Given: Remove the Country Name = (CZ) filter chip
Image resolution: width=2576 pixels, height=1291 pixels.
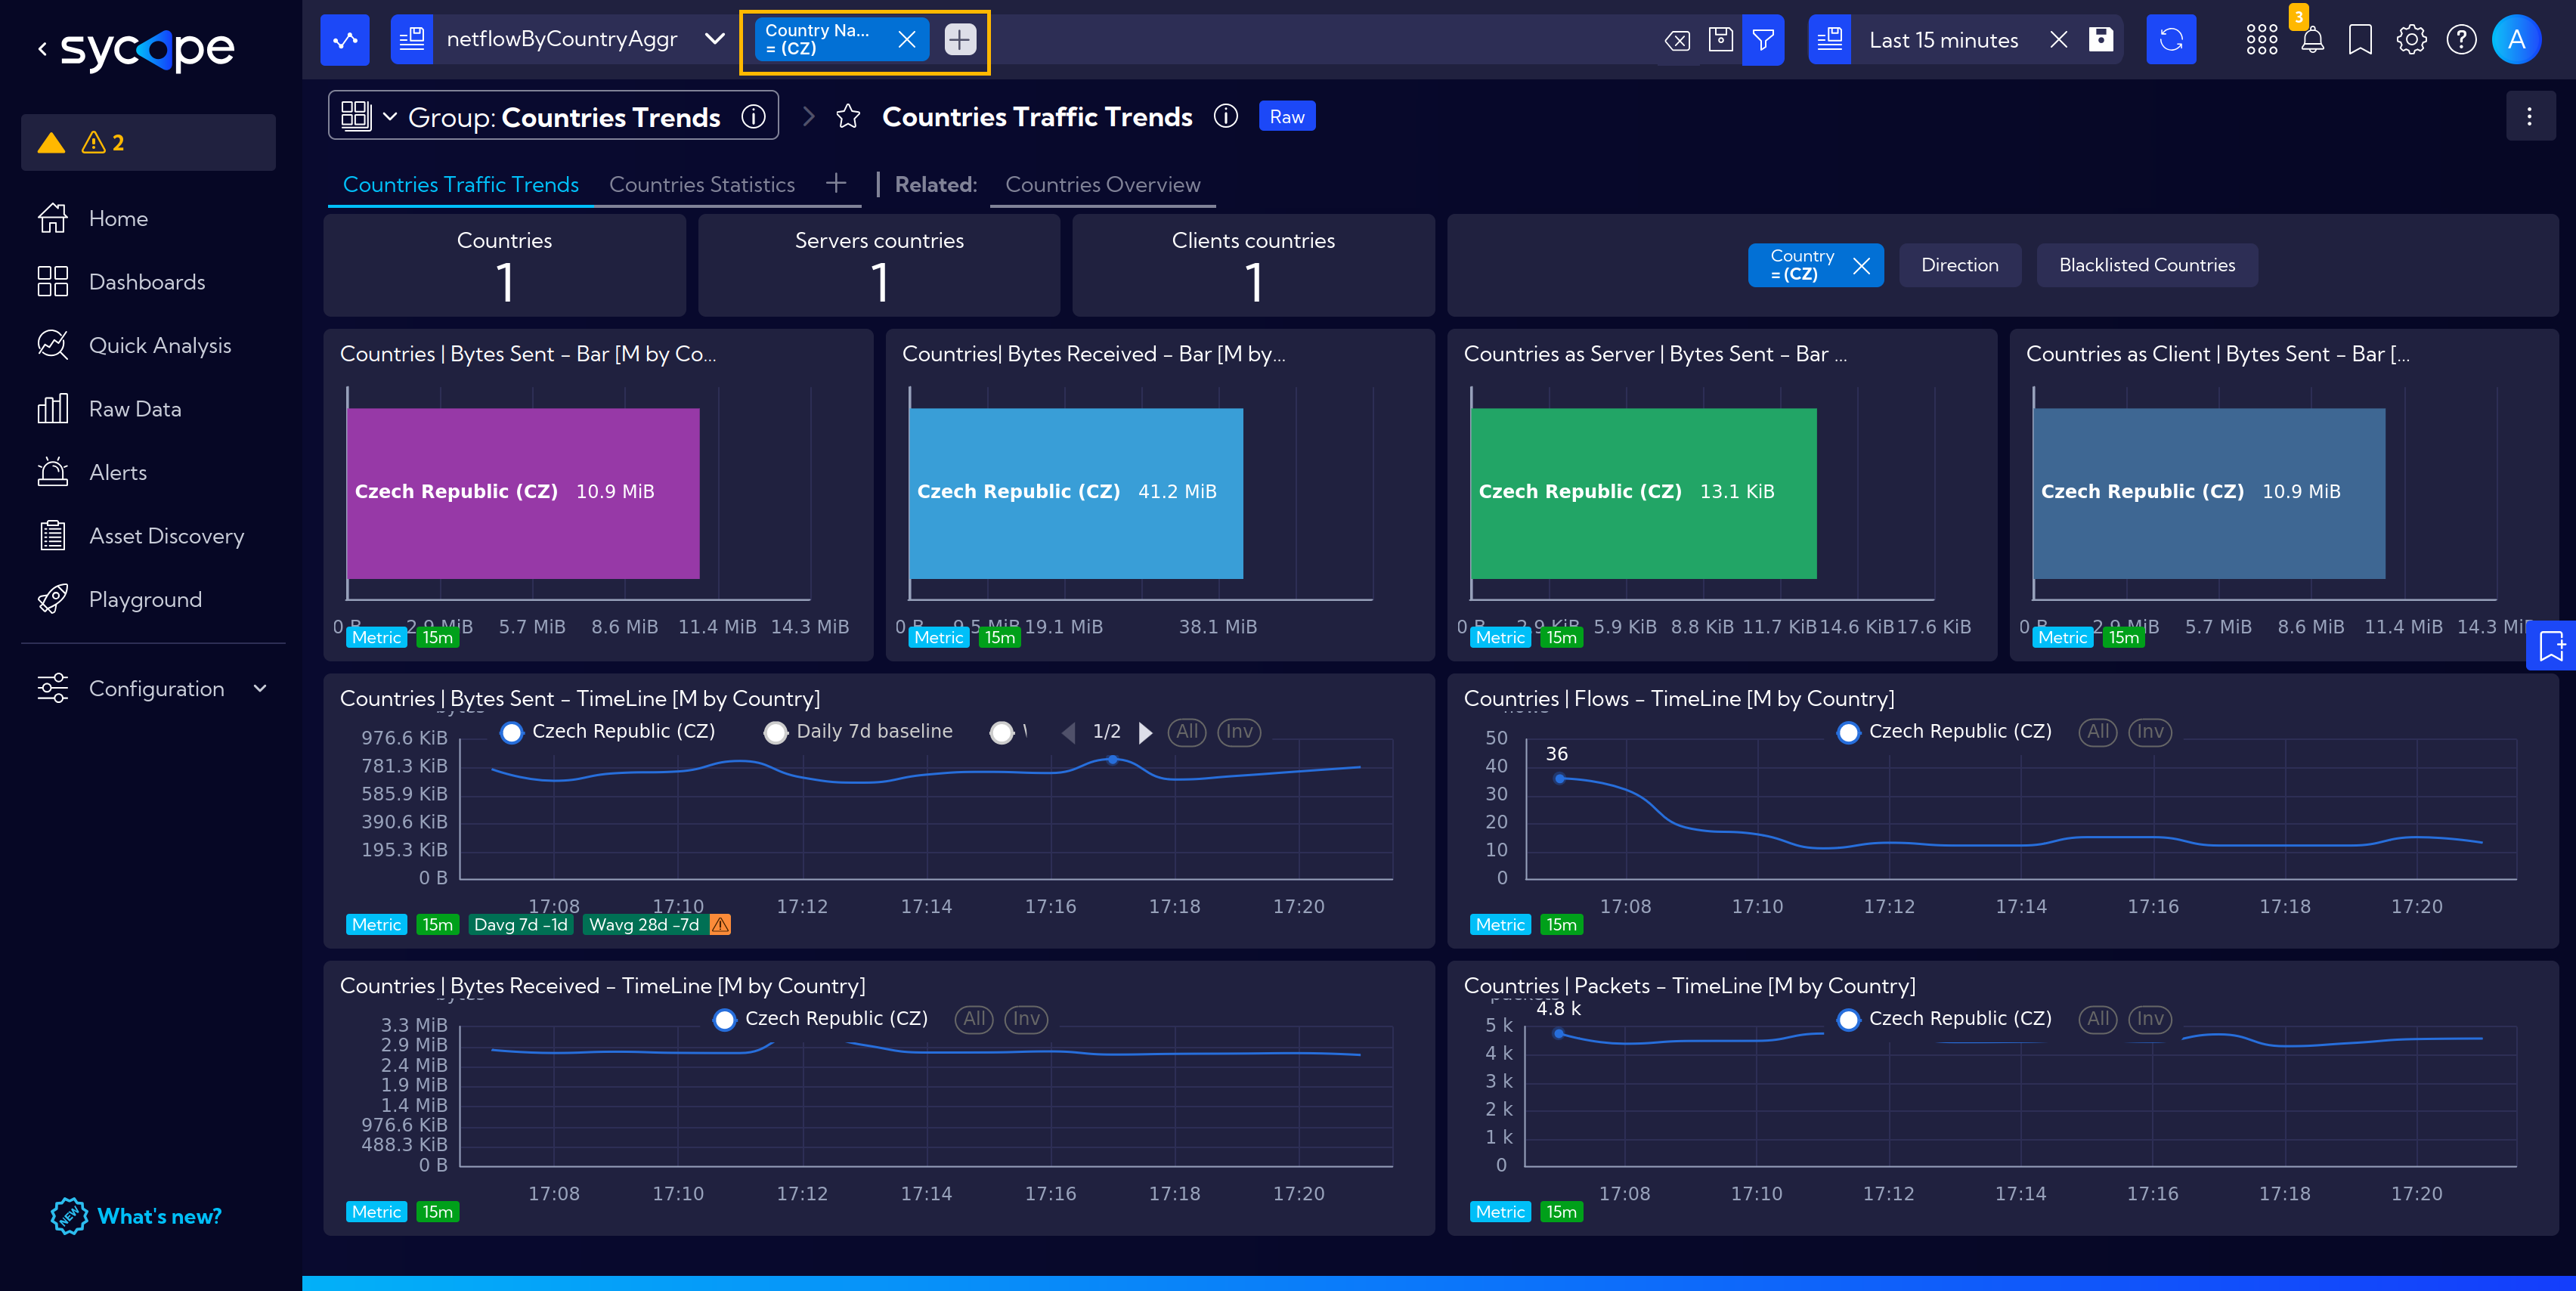Looking at the screenshot, I should click(x=907, y=39).
